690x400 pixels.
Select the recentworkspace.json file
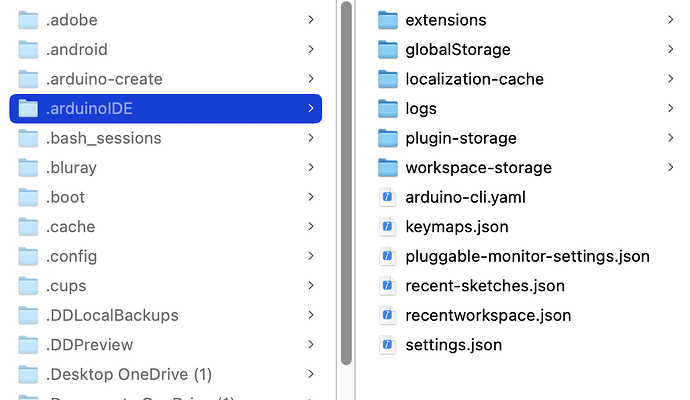coord(488,315)
